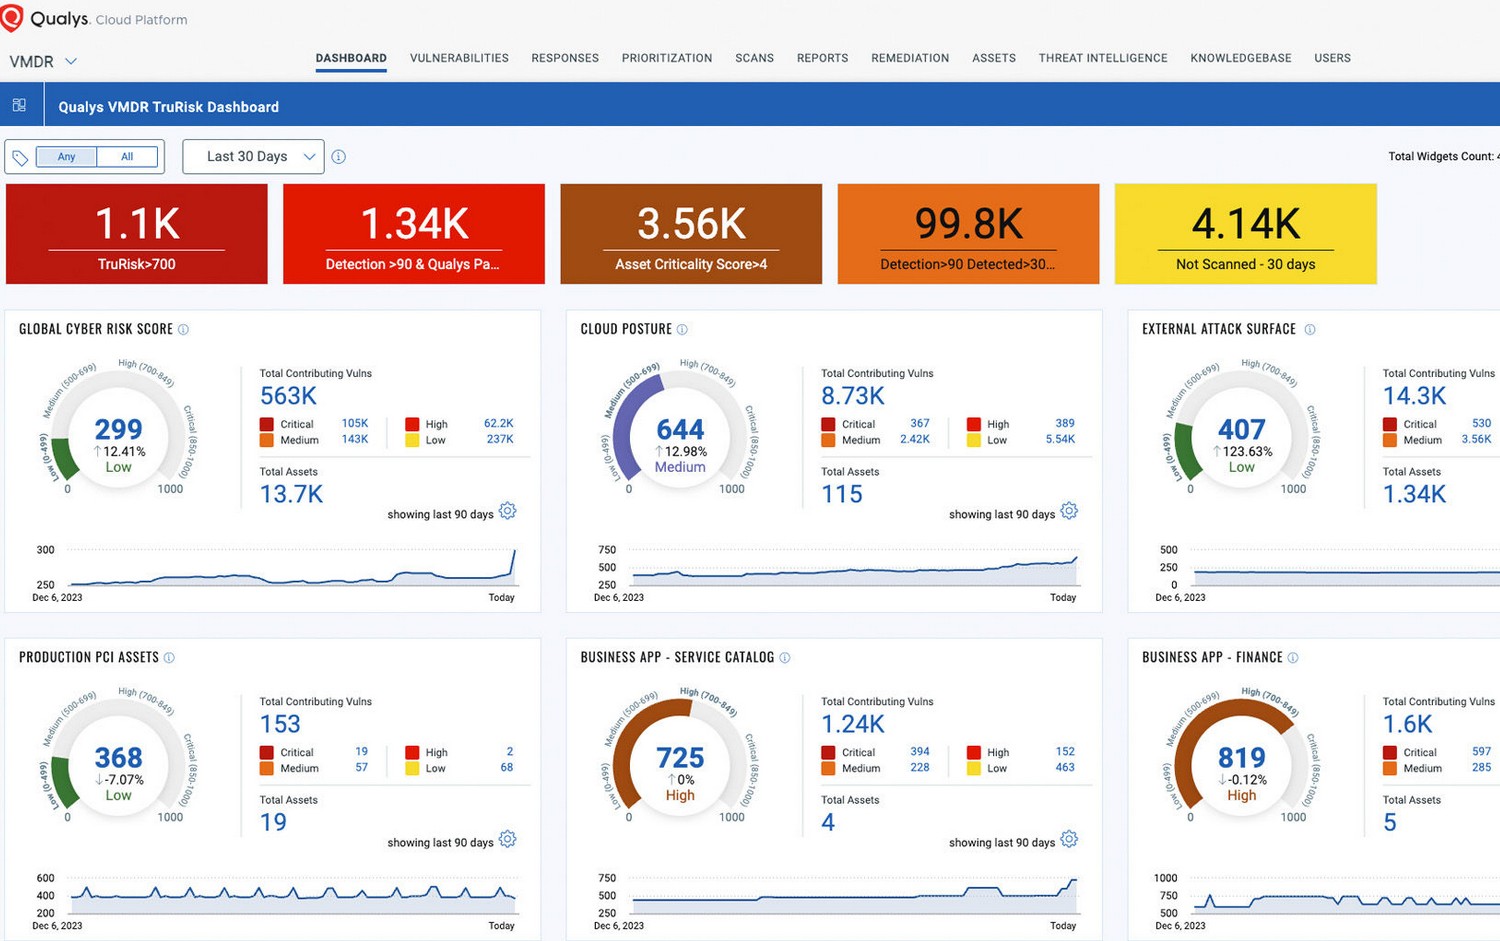Viewport: 1500px width, 941px height.
Task: Select the Any tag filter option
Action: coord(66,157)
